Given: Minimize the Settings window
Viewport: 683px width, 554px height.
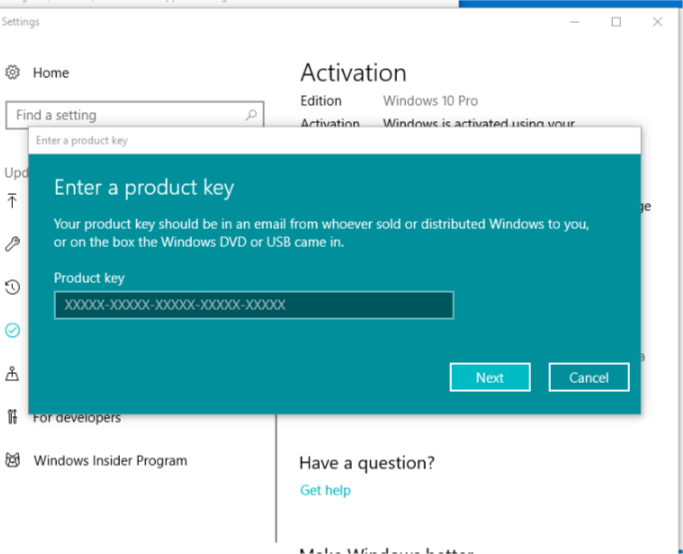Looking at the screenshot, I should [575, 22].
